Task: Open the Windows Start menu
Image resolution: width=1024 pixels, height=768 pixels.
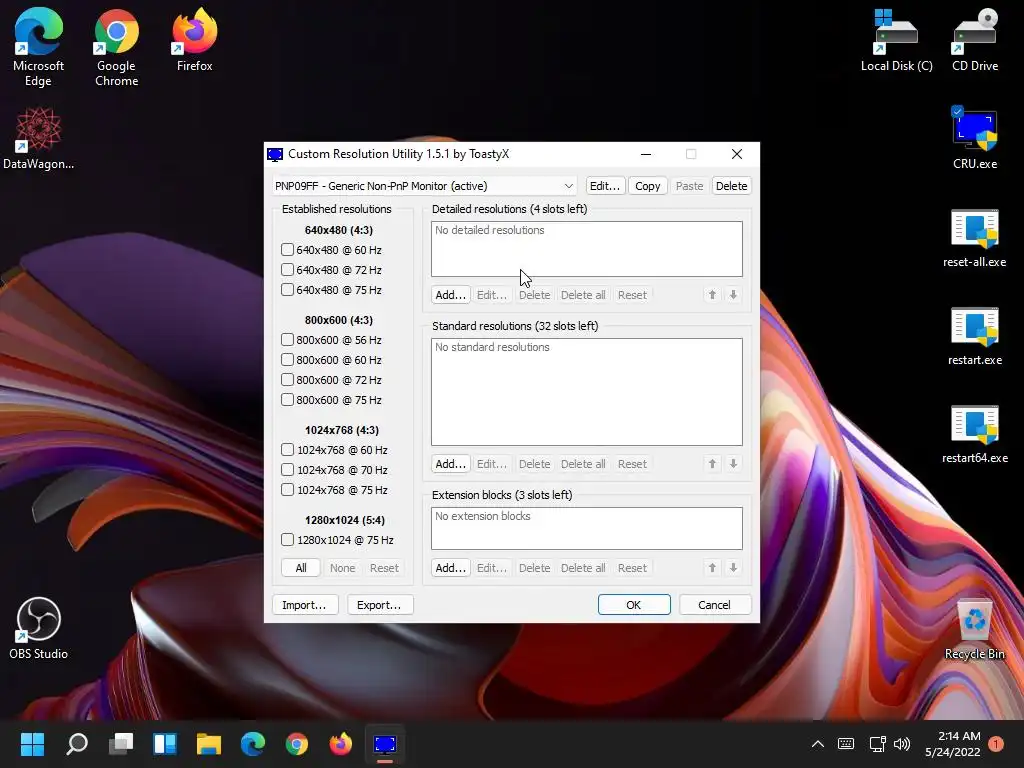Action: coord(32,744)
